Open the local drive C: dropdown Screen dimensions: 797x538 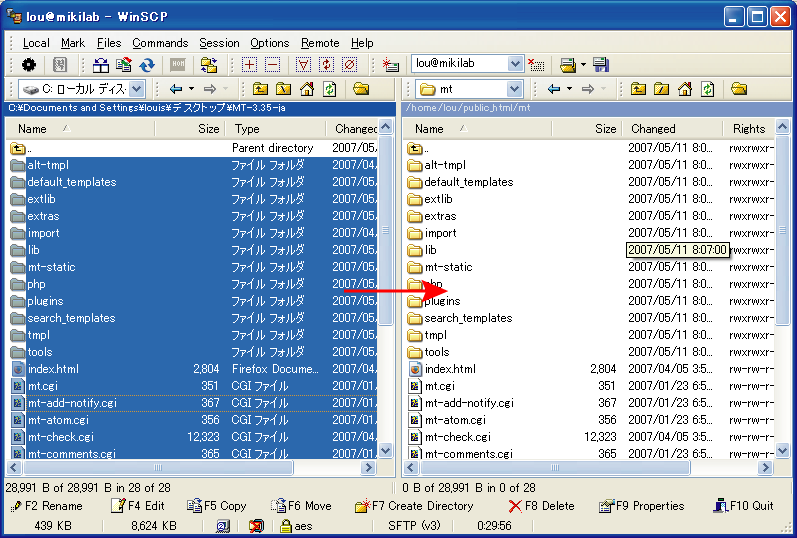click(x=136, y=89)
